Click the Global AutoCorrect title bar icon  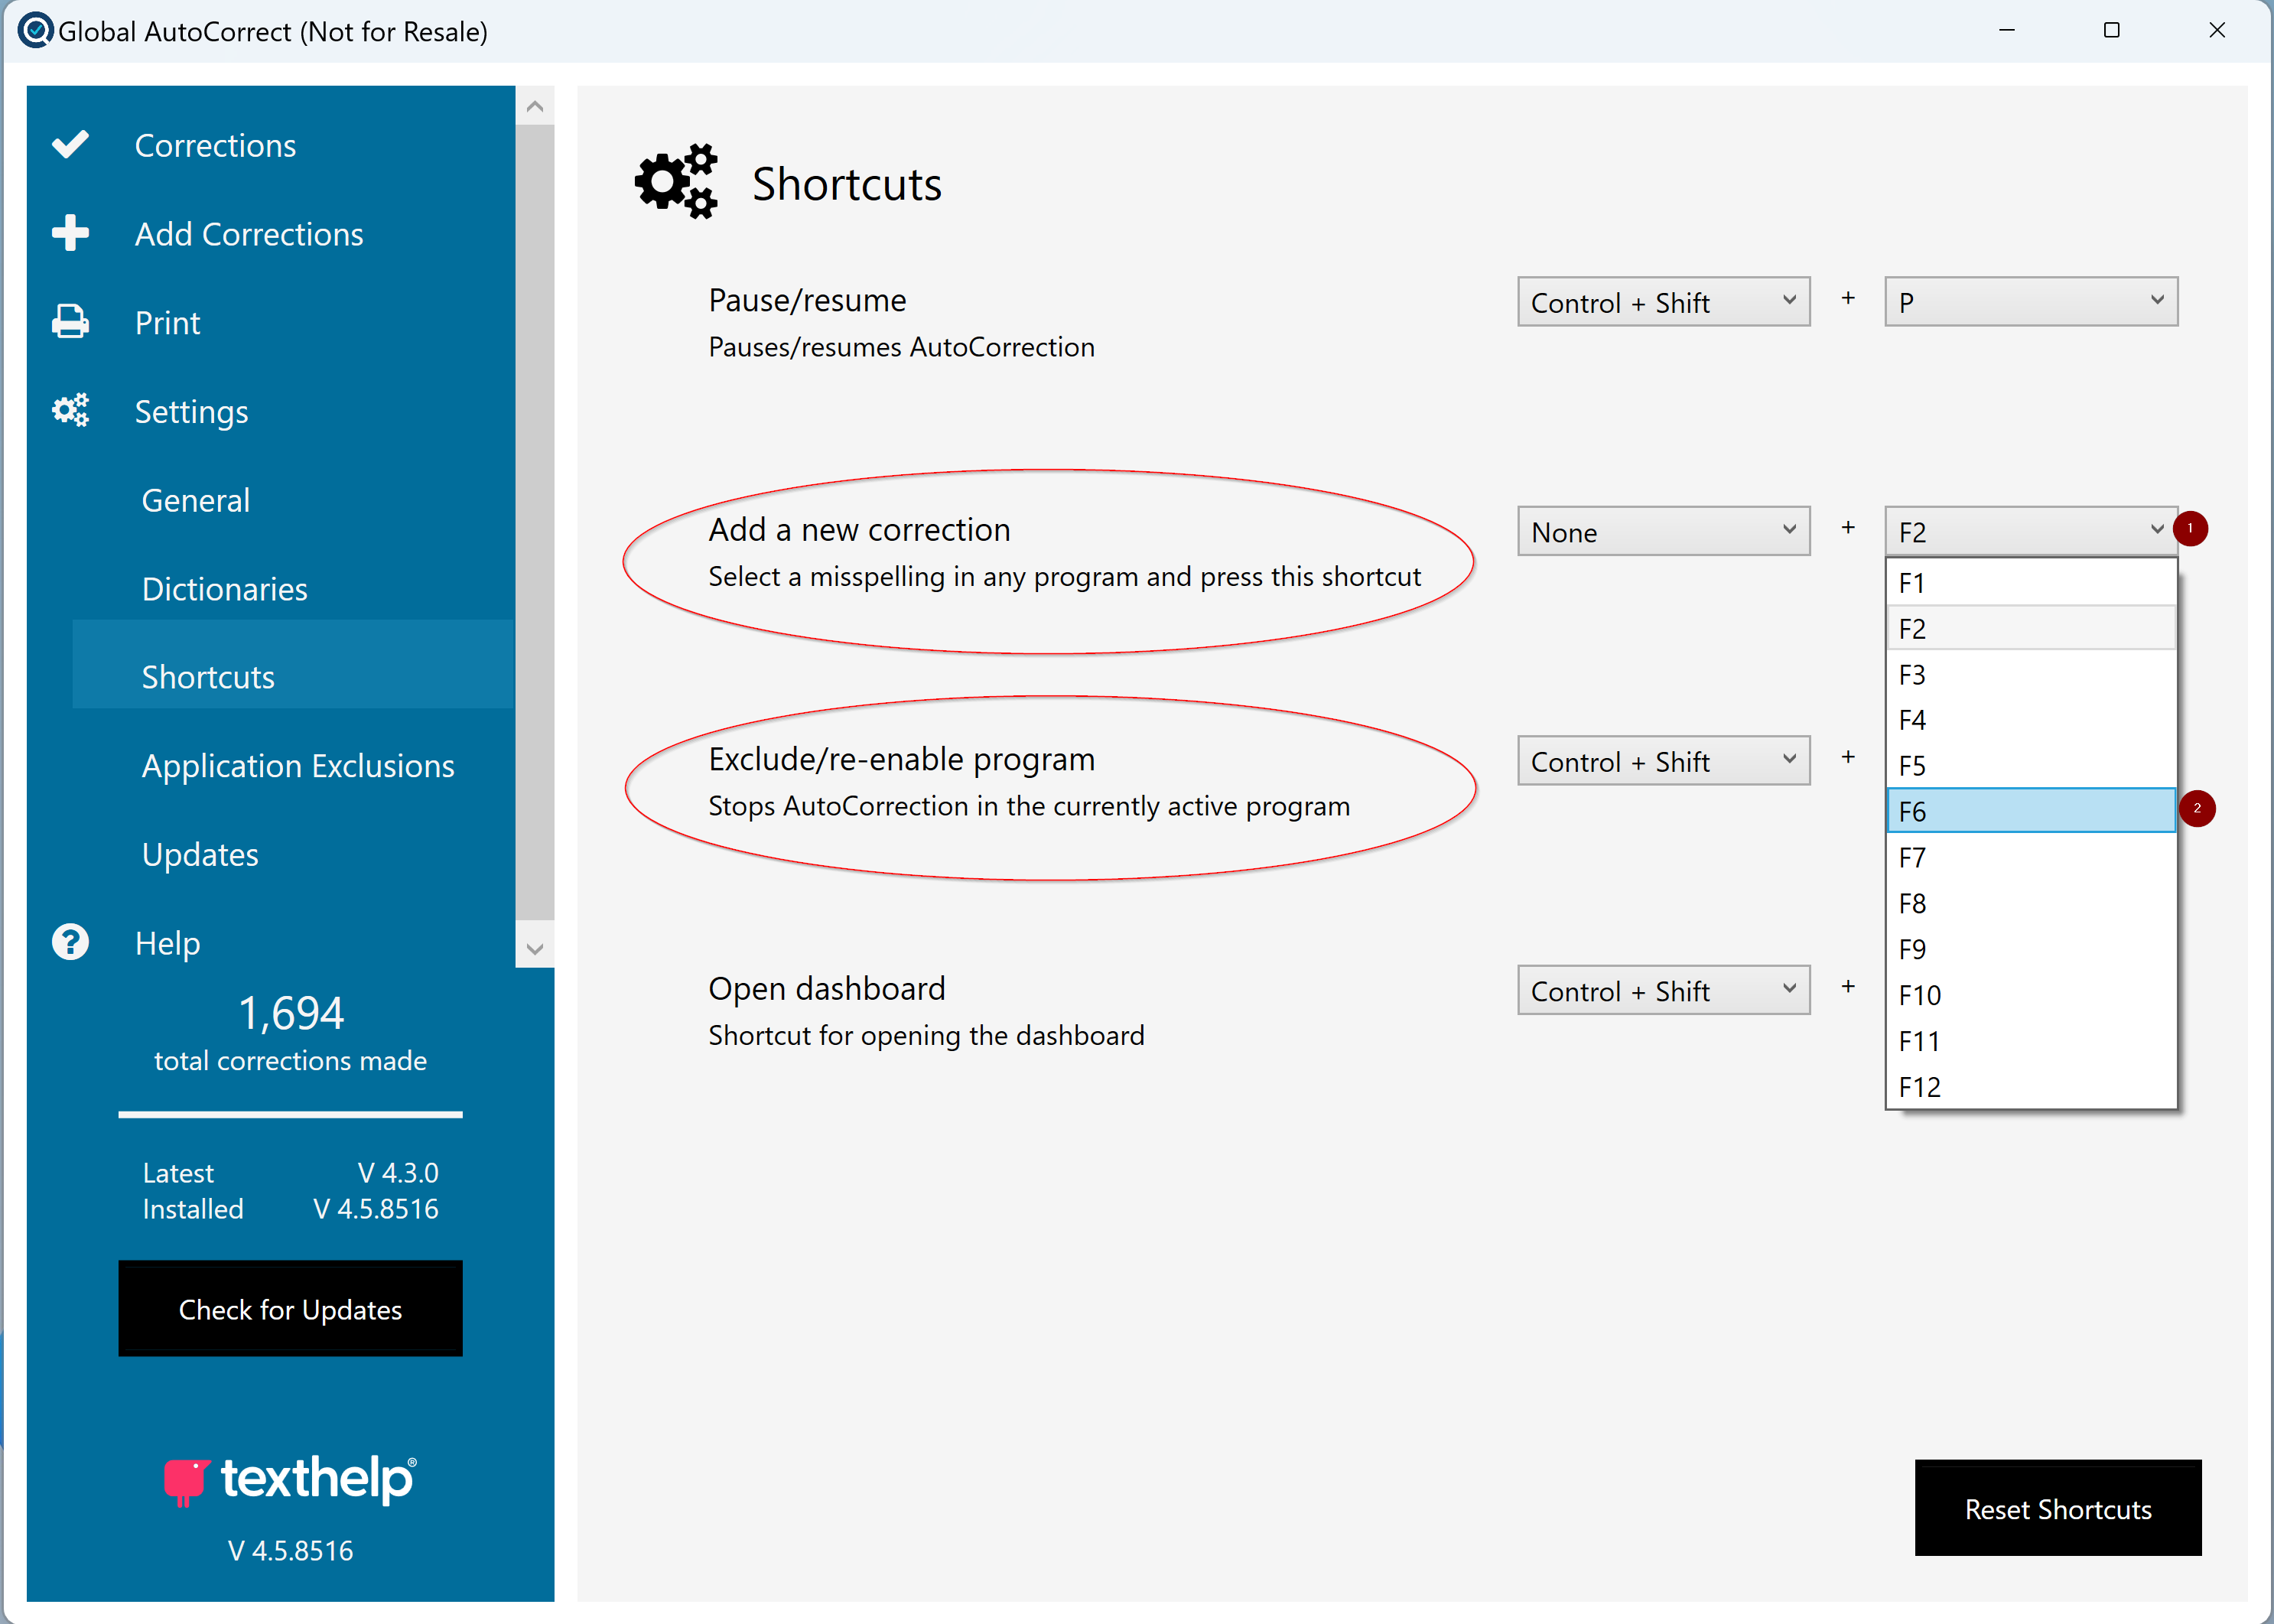pyautogui.click(x=36, y=31)
